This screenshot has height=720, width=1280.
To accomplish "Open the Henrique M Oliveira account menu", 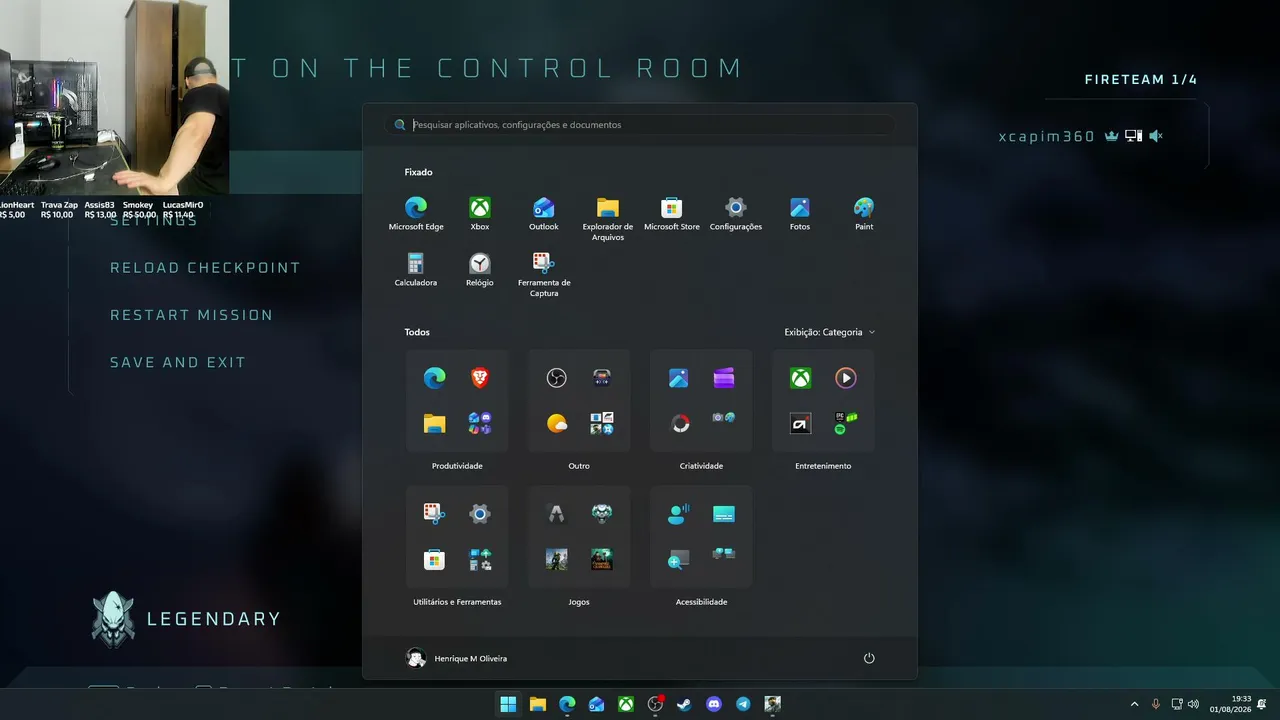I will 457,658.
